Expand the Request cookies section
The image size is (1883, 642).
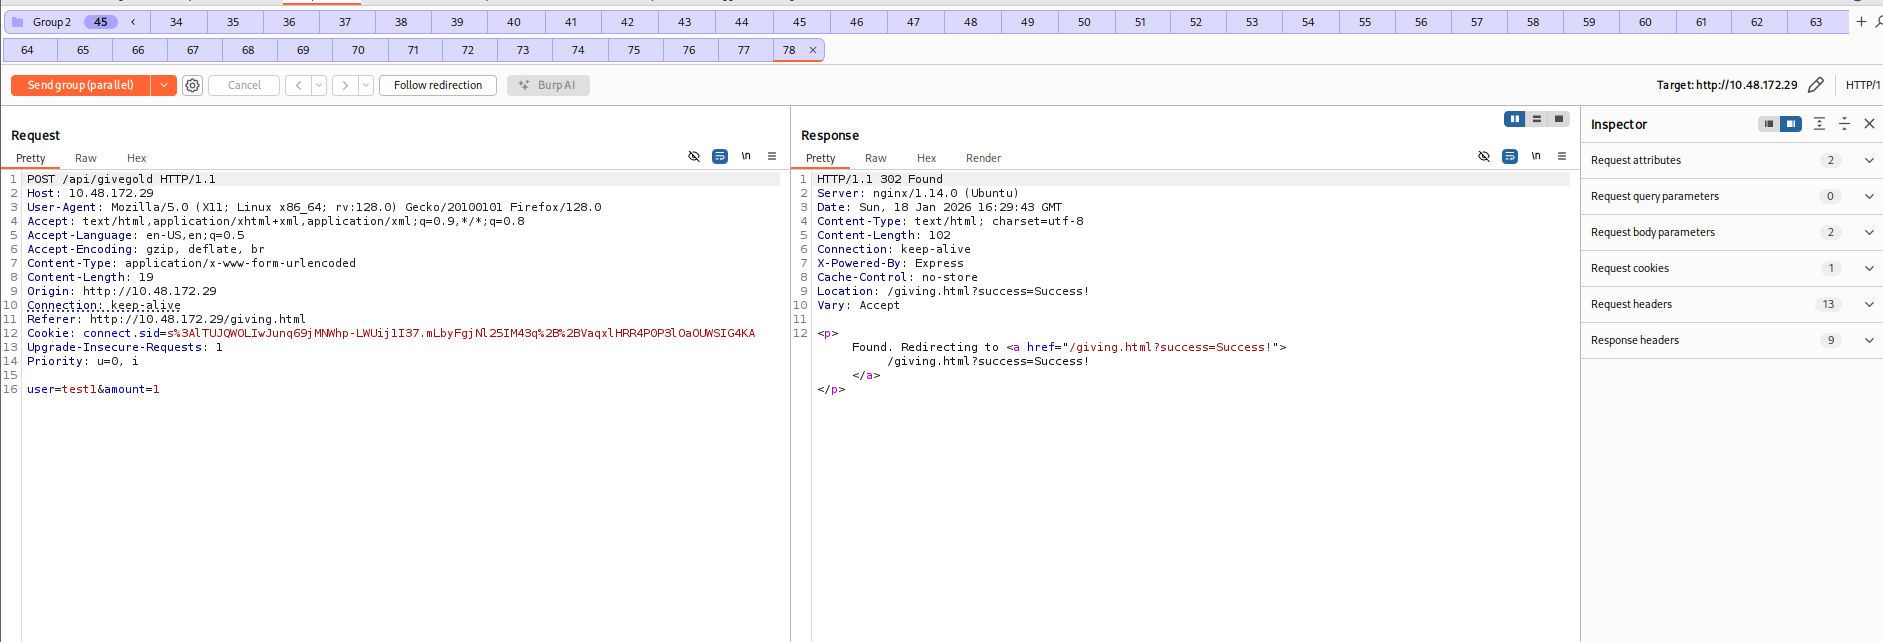[x=1868, y=268]
